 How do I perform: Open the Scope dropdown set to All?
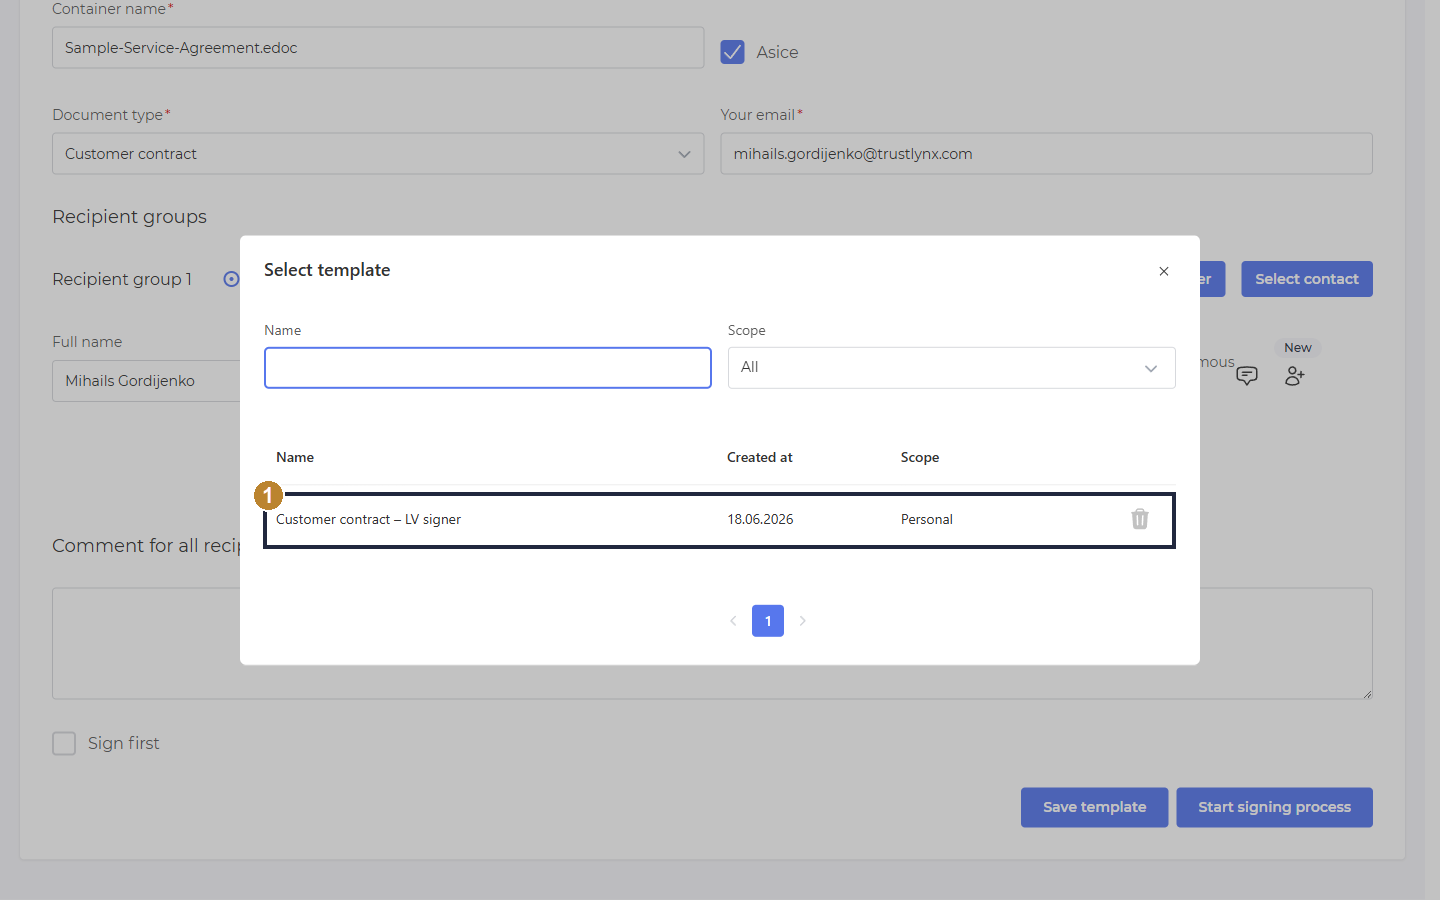pos(951,368)
